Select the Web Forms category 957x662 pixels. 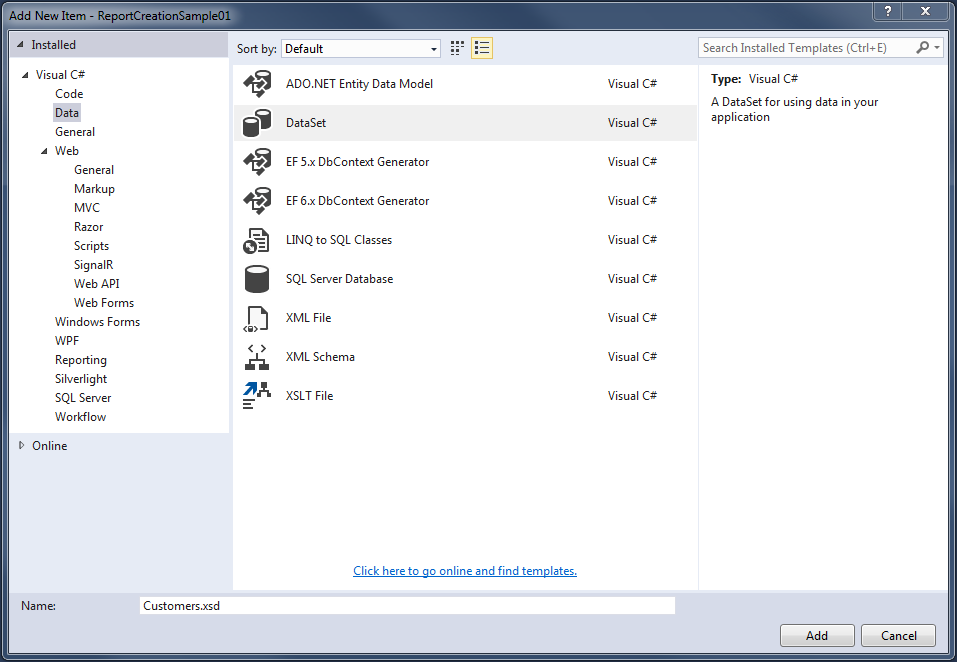(104, 303)
